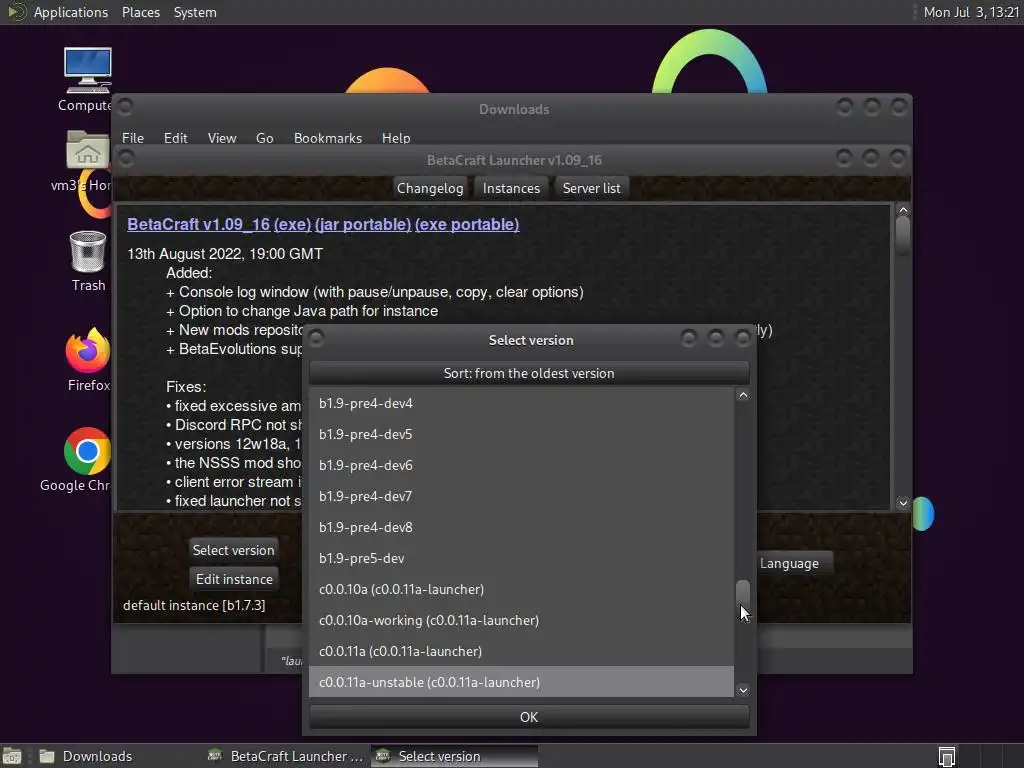Launch Google Chrome from the desktop

(87, 460)
